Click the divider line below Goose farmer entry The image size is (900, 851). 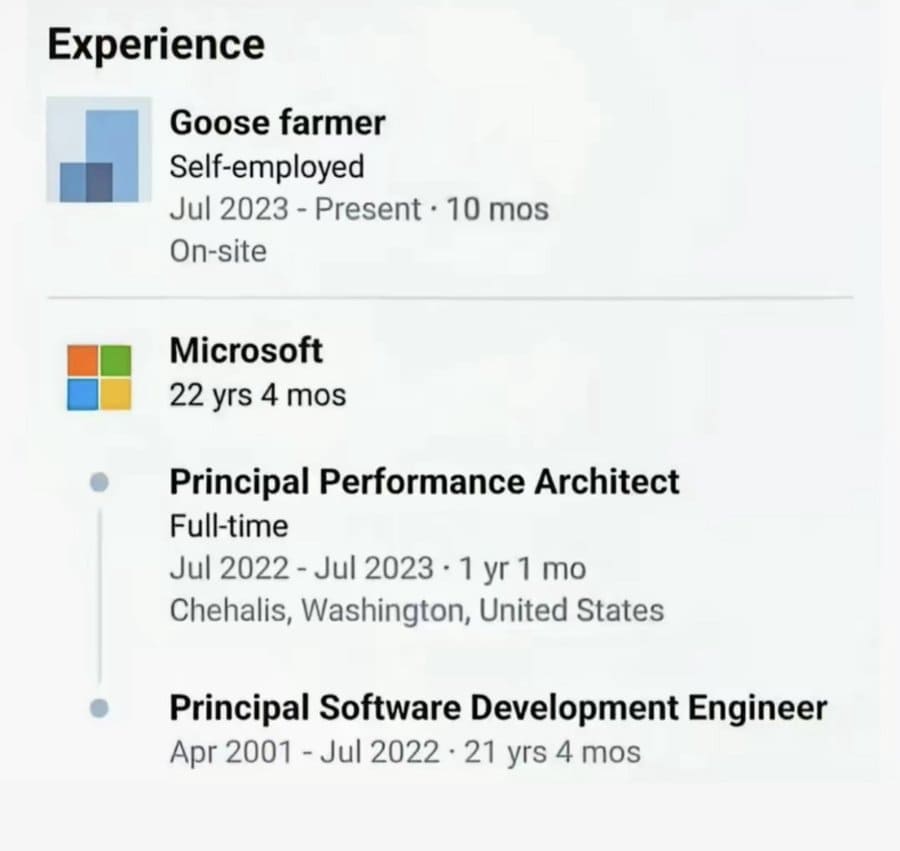[451, 298]
